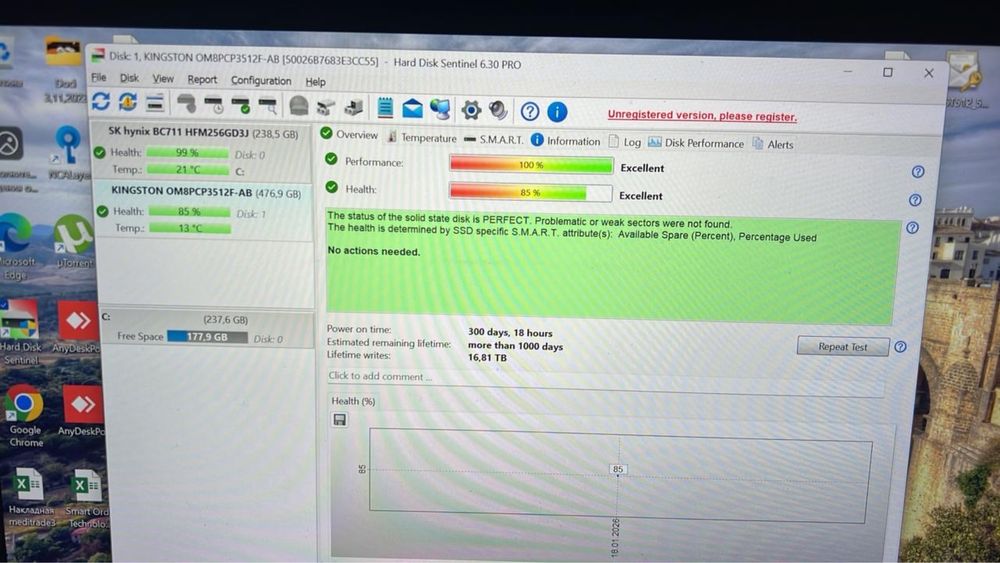Open Hard Disk Sentinel desktop shortcut

(x=19, y=332)
